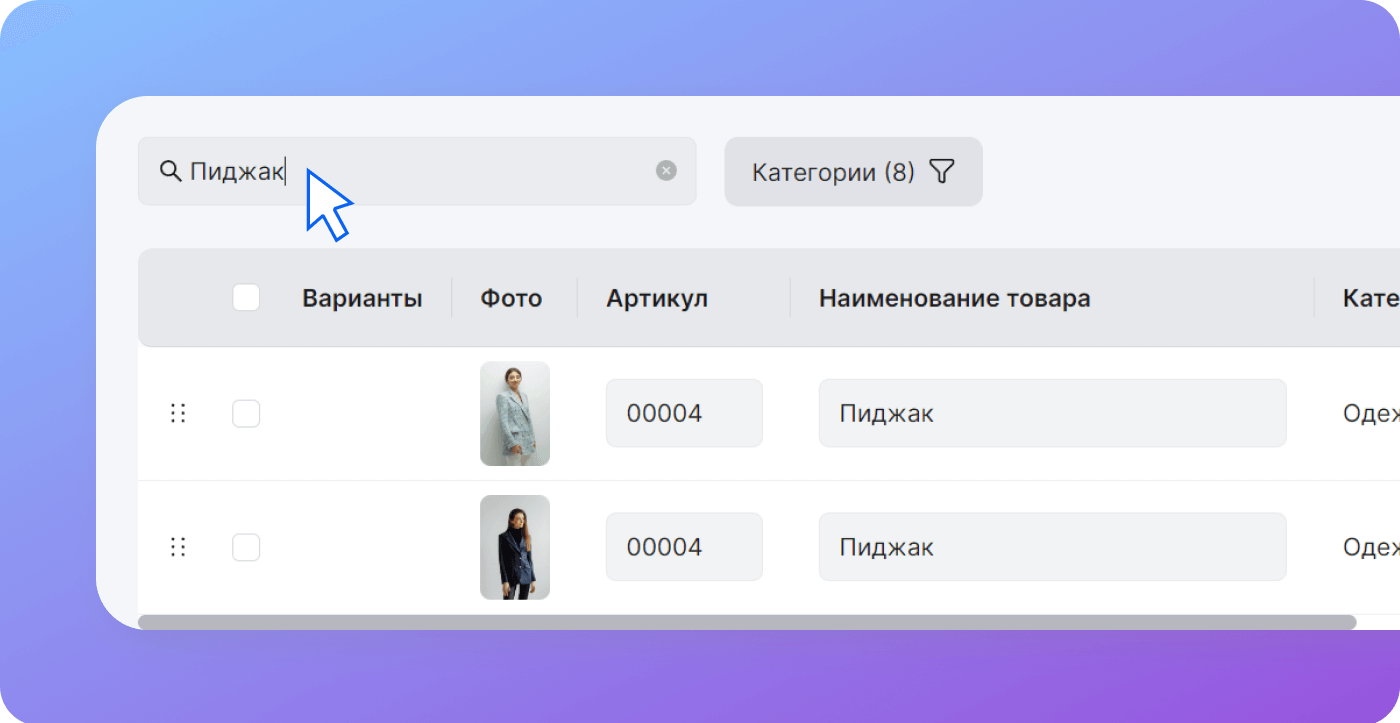Screen dimensions: 1400x723
Task: Click the first row's Пиджак name field
Action: click(x=1052, y=413)
